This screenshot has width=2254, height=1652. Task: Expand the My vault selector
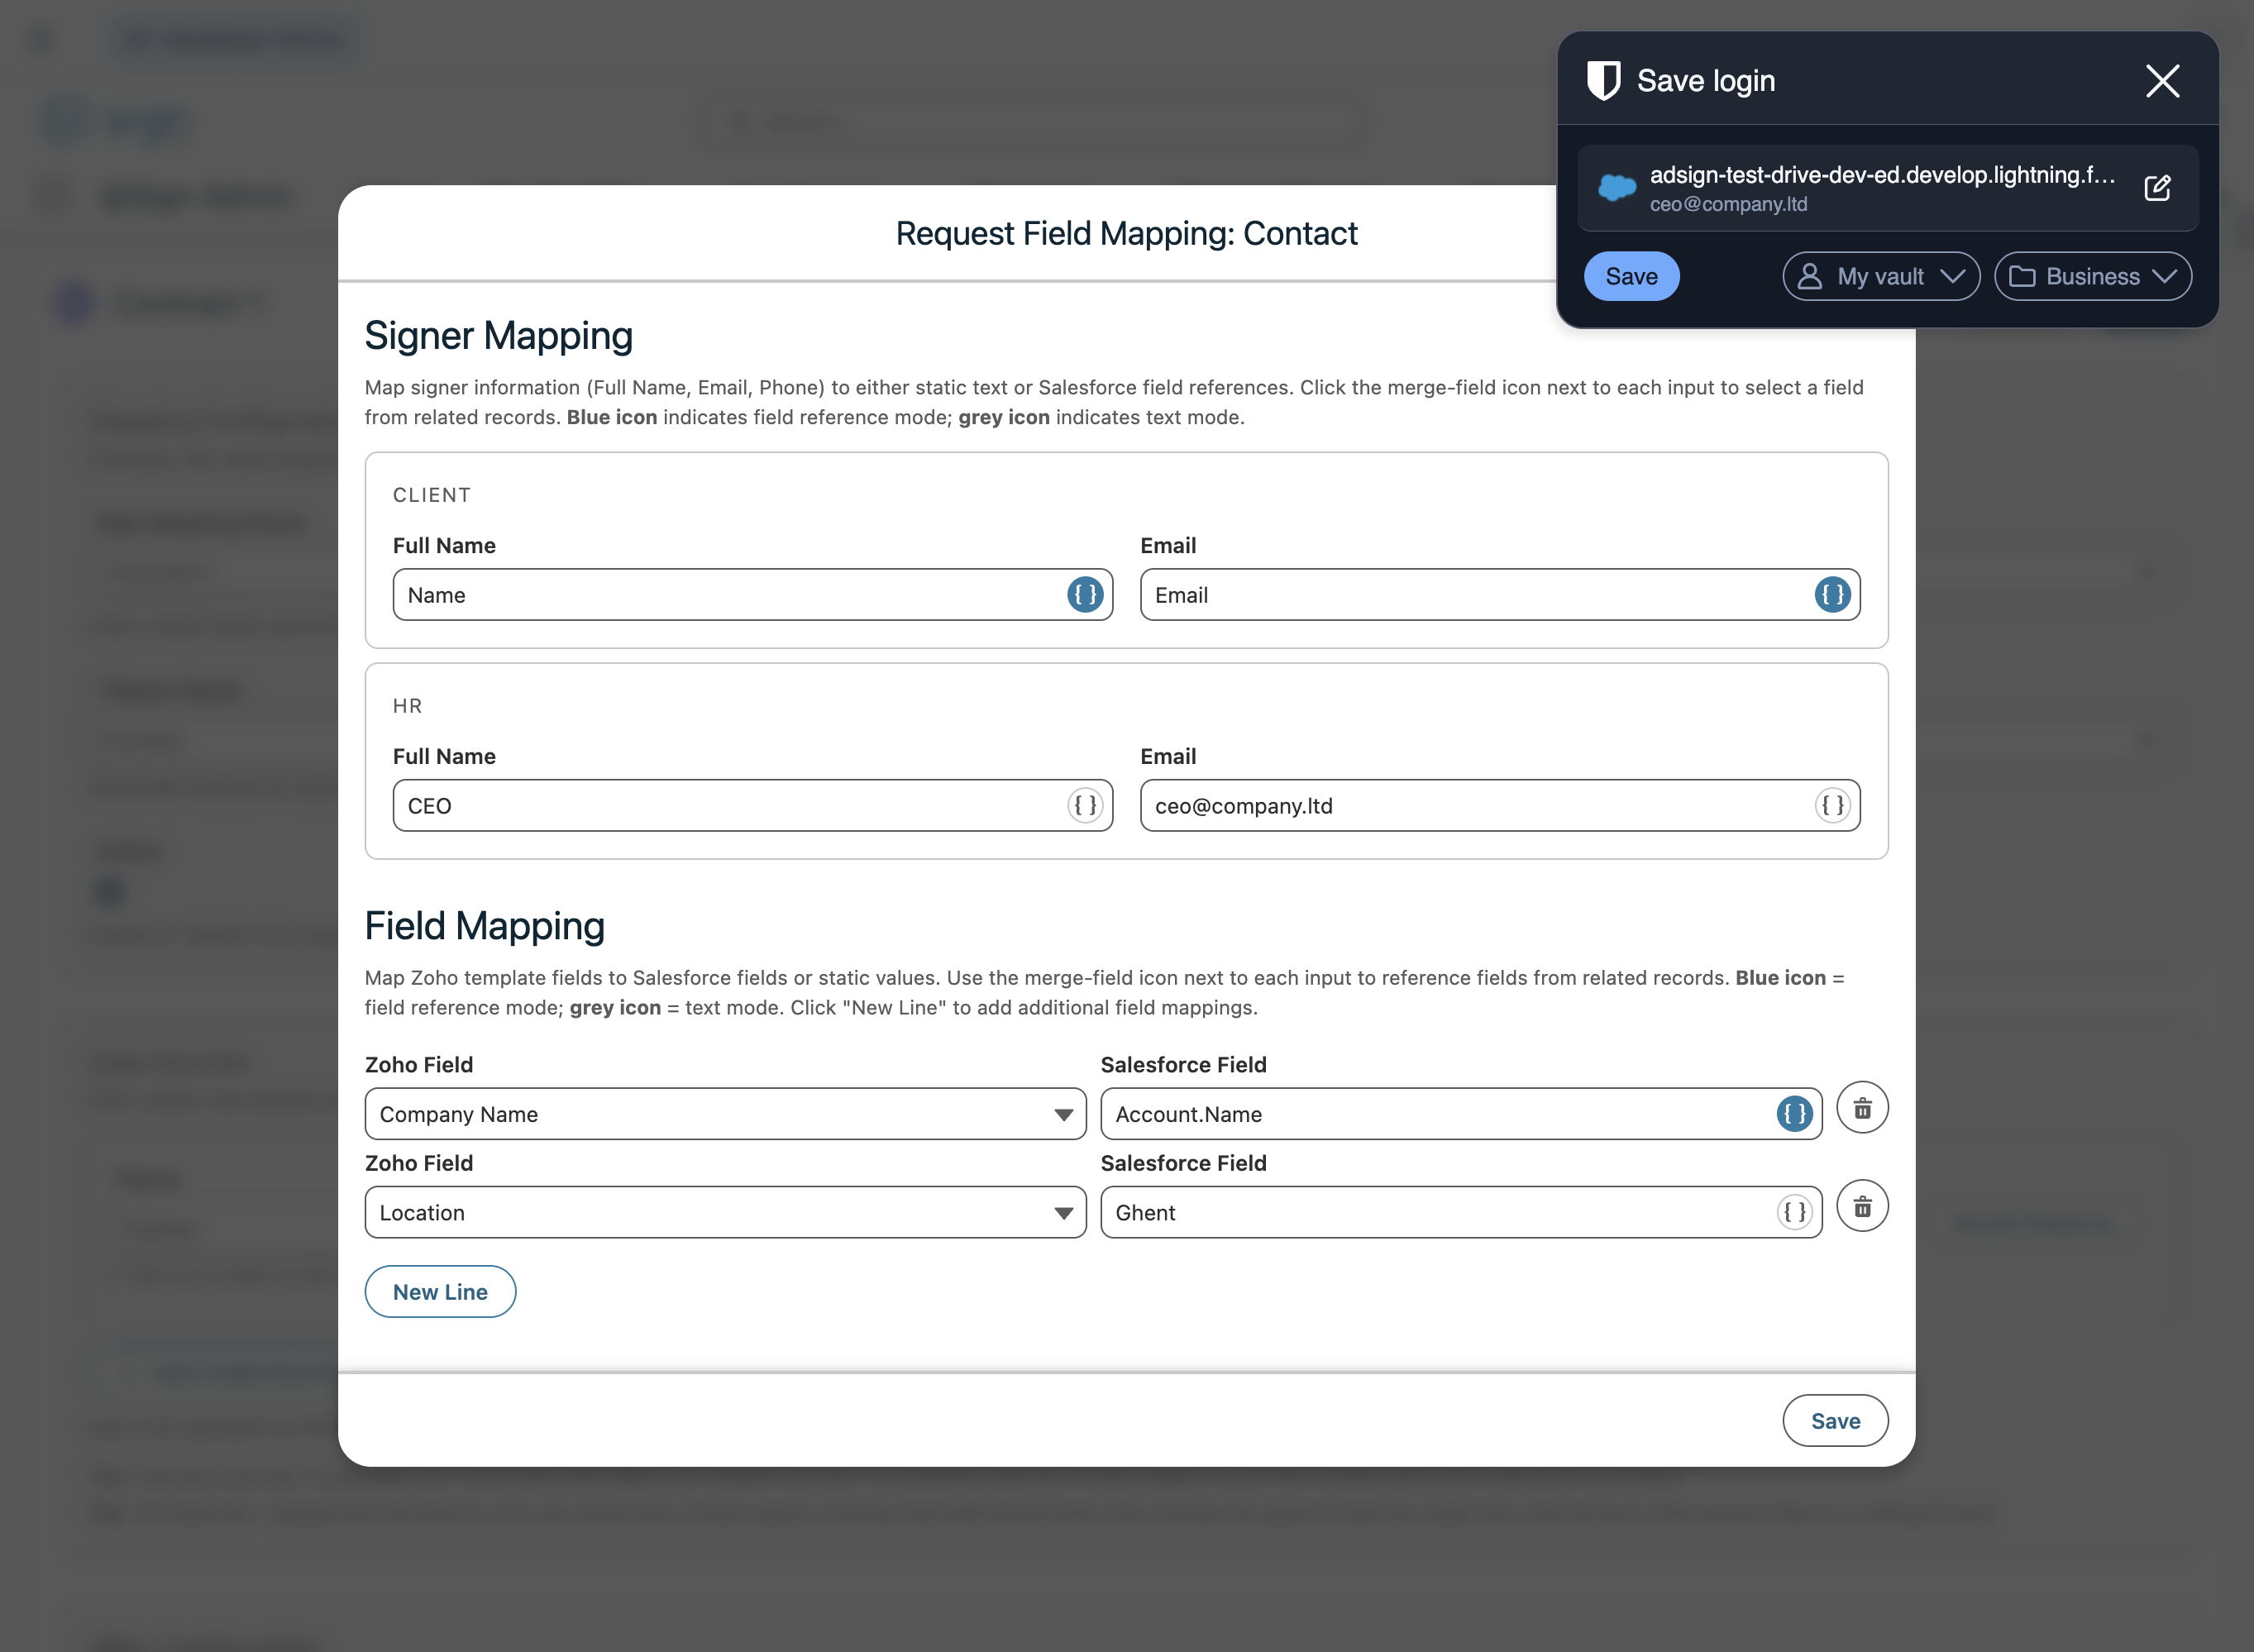(1880, 277)
